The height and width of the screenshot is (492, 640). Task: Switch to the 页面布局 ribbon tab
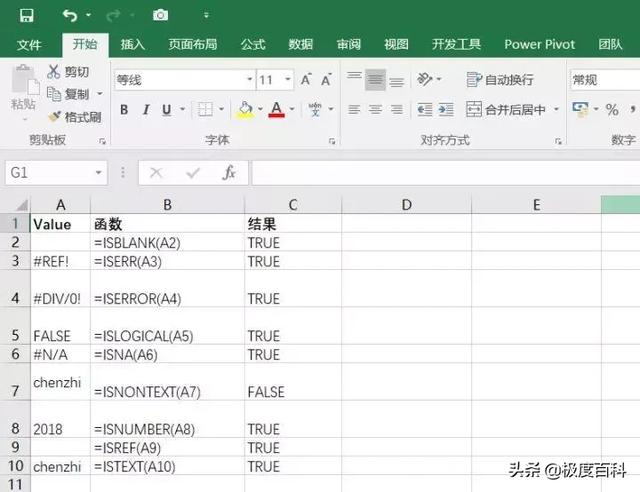tap(193, 45)
